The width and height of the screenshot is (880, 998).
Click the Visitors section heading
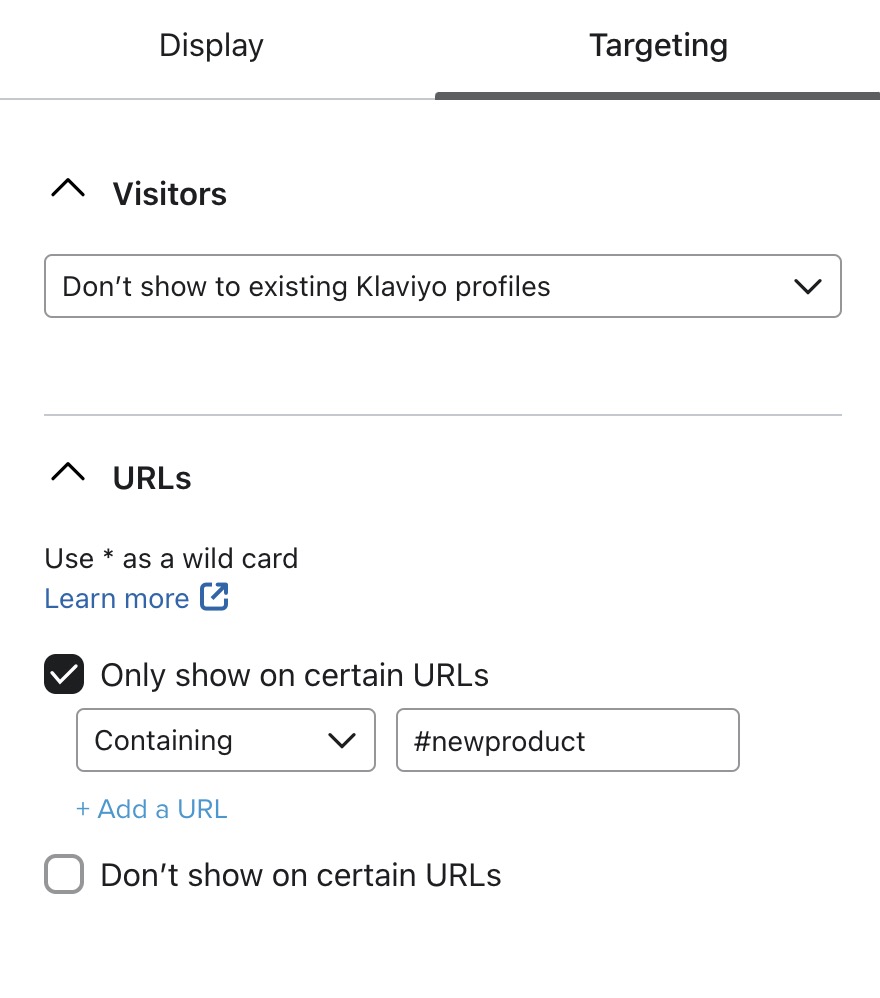tap(170, 194)
